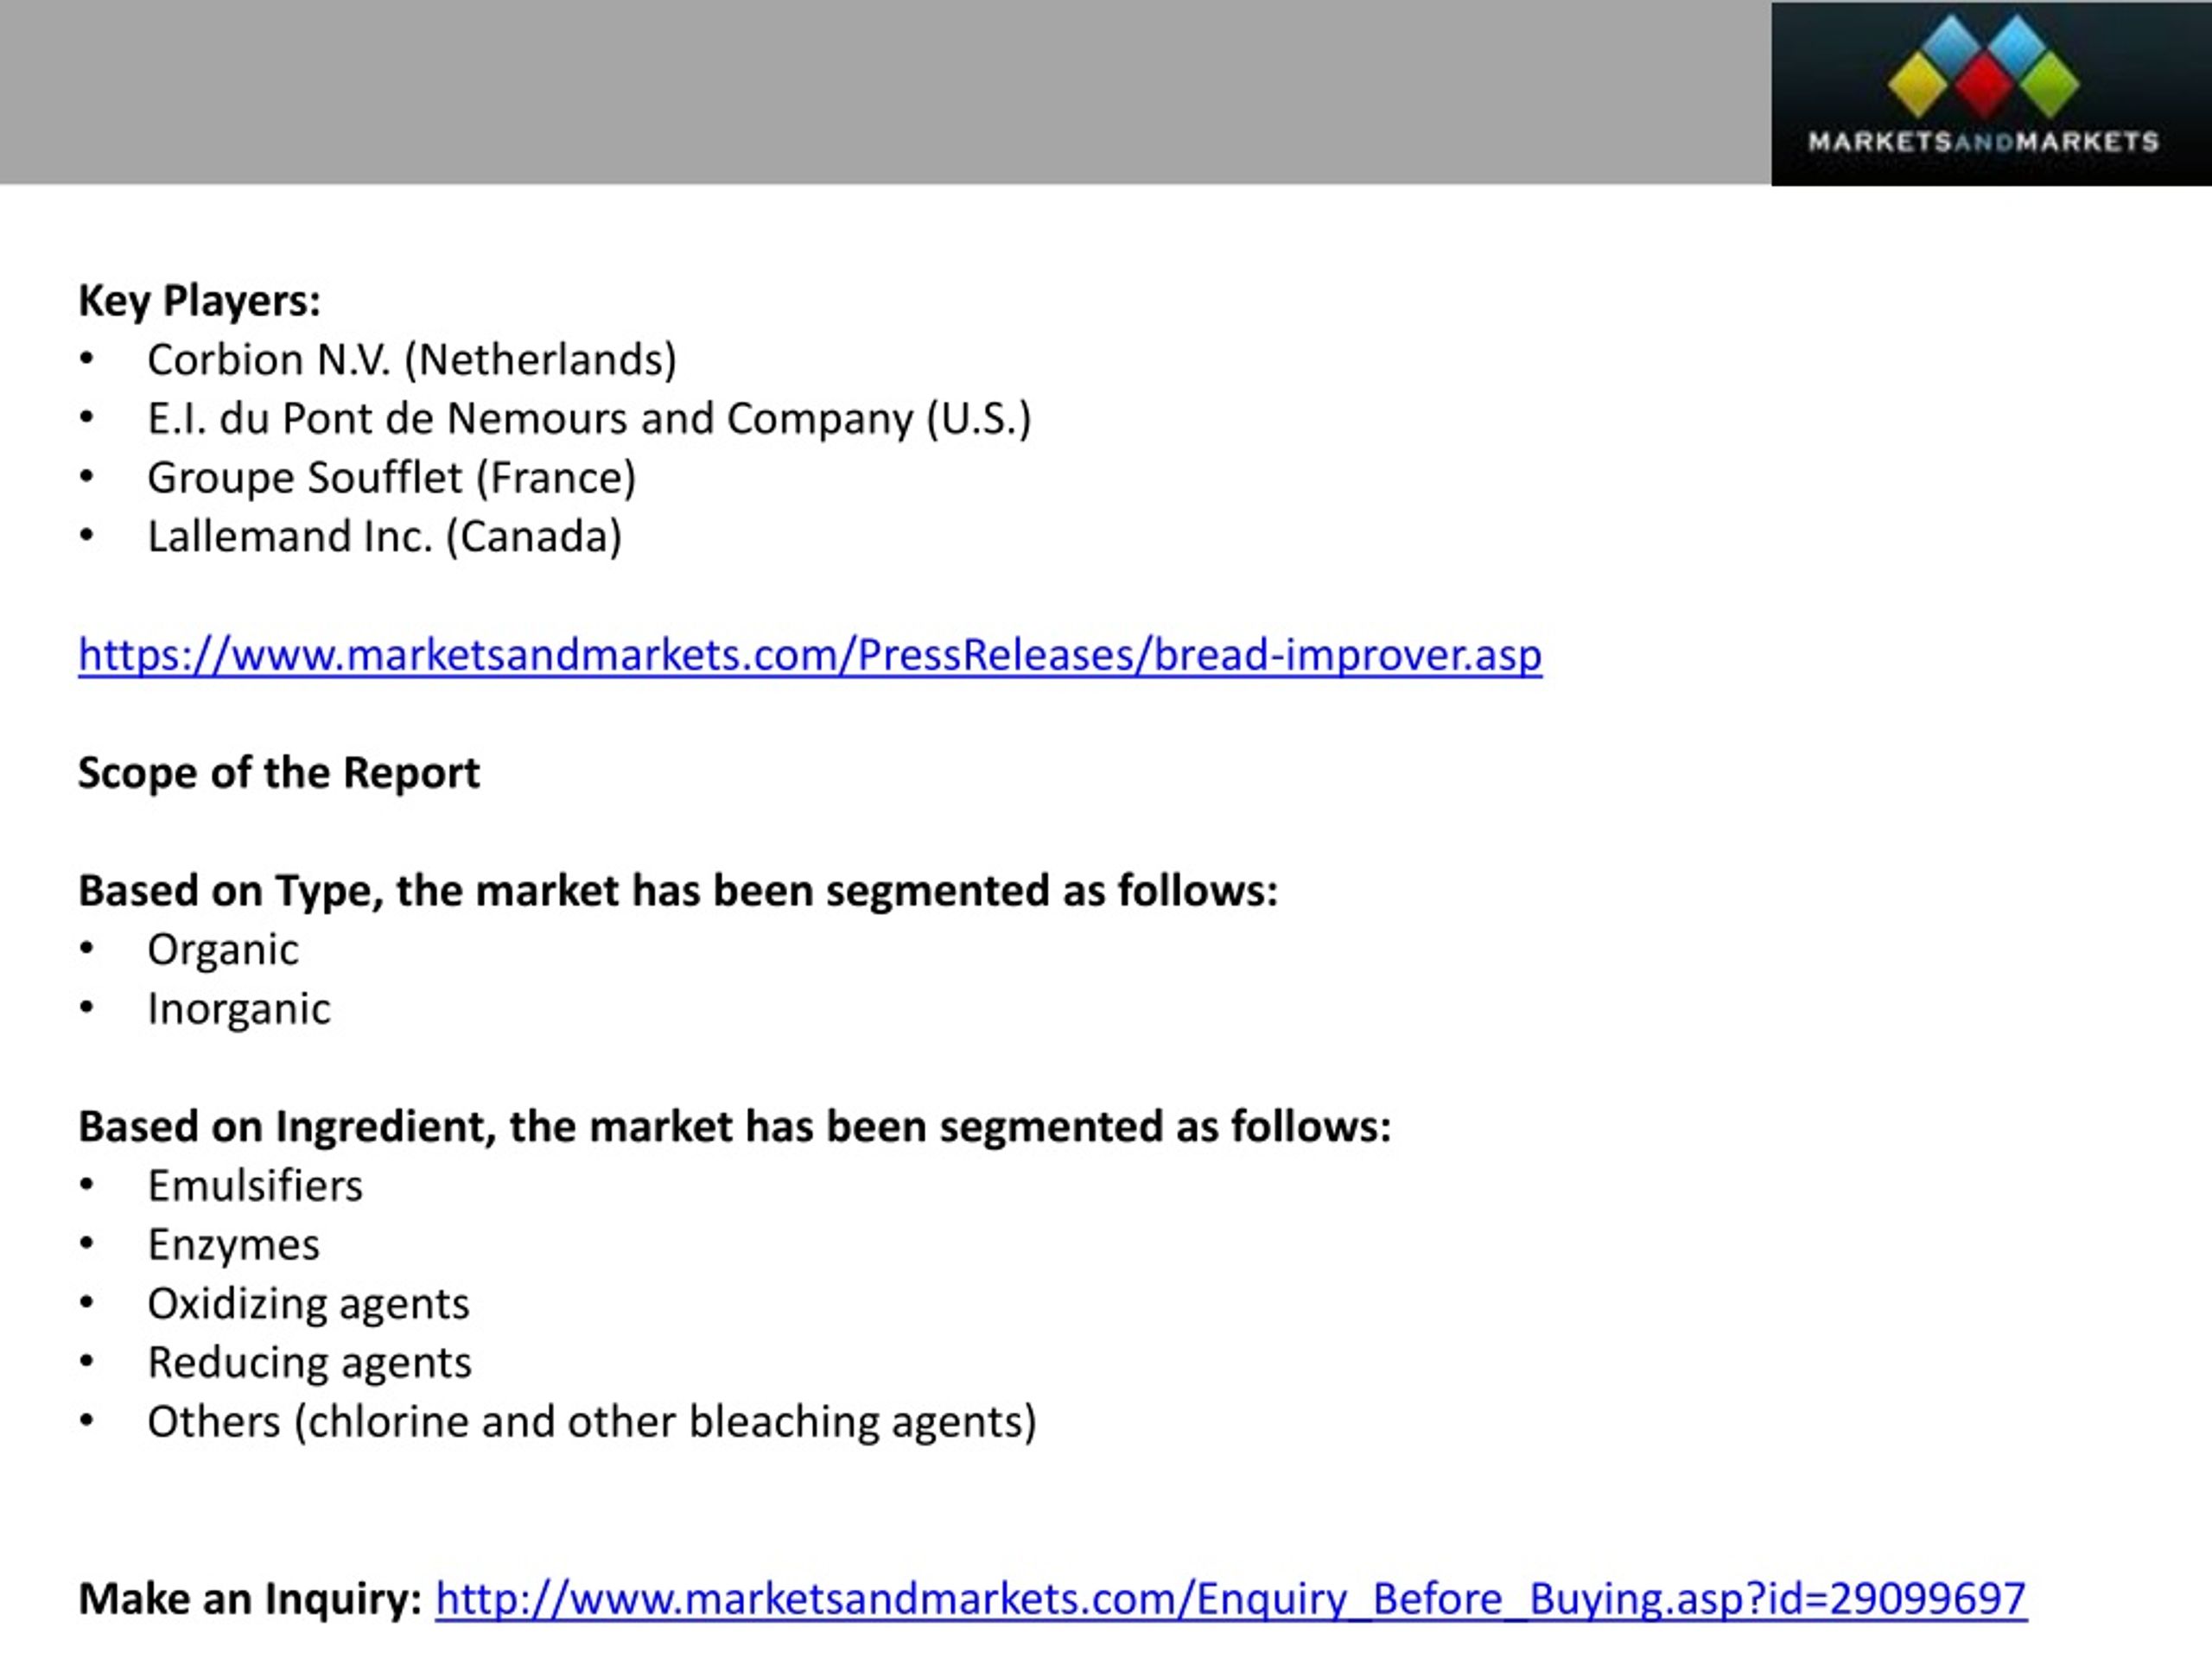The image size is (2212, 1659).
Task: Click the 'Organic' bullet item
Action: coord(223,950)
